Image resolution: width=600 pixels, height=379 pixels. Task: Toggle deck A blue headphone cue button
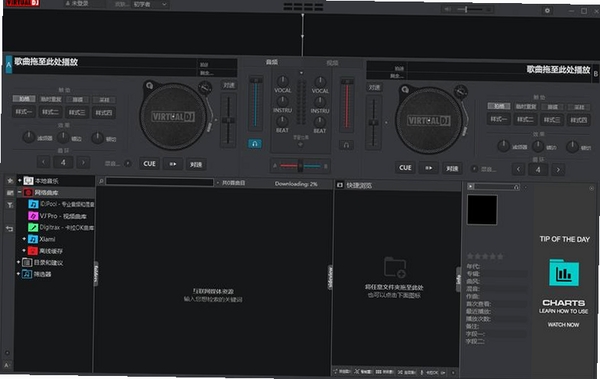click(254, 144)
